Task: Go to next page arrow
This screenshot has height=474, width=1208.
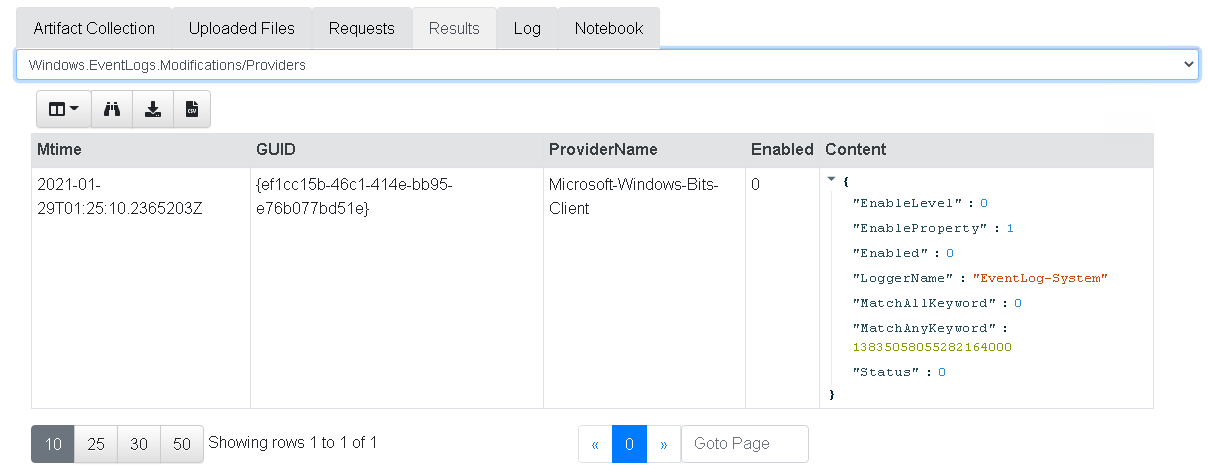Action: coord(663,444)
